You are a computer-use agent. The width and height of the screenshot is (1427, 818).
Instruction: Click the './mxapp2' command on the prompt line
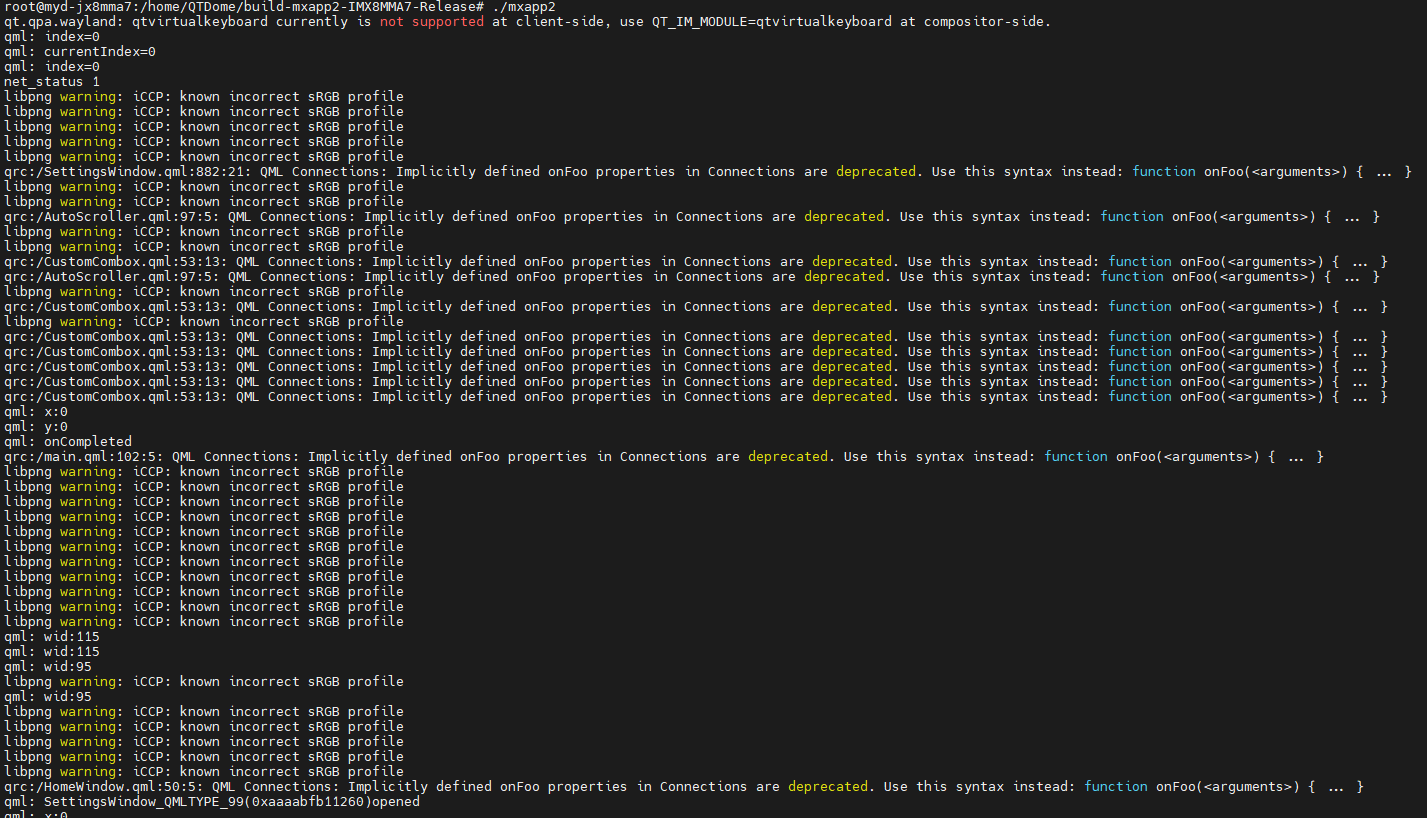523,6
